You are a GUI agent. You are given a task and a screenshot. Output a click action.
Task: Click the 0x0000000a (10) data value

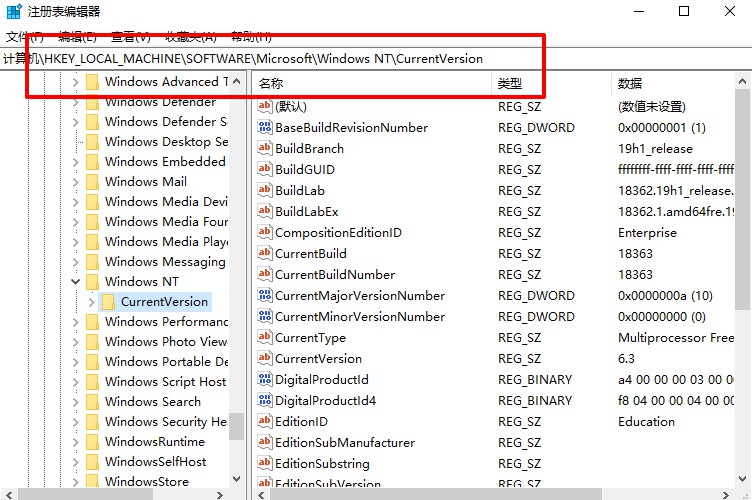tap(665, 295)
